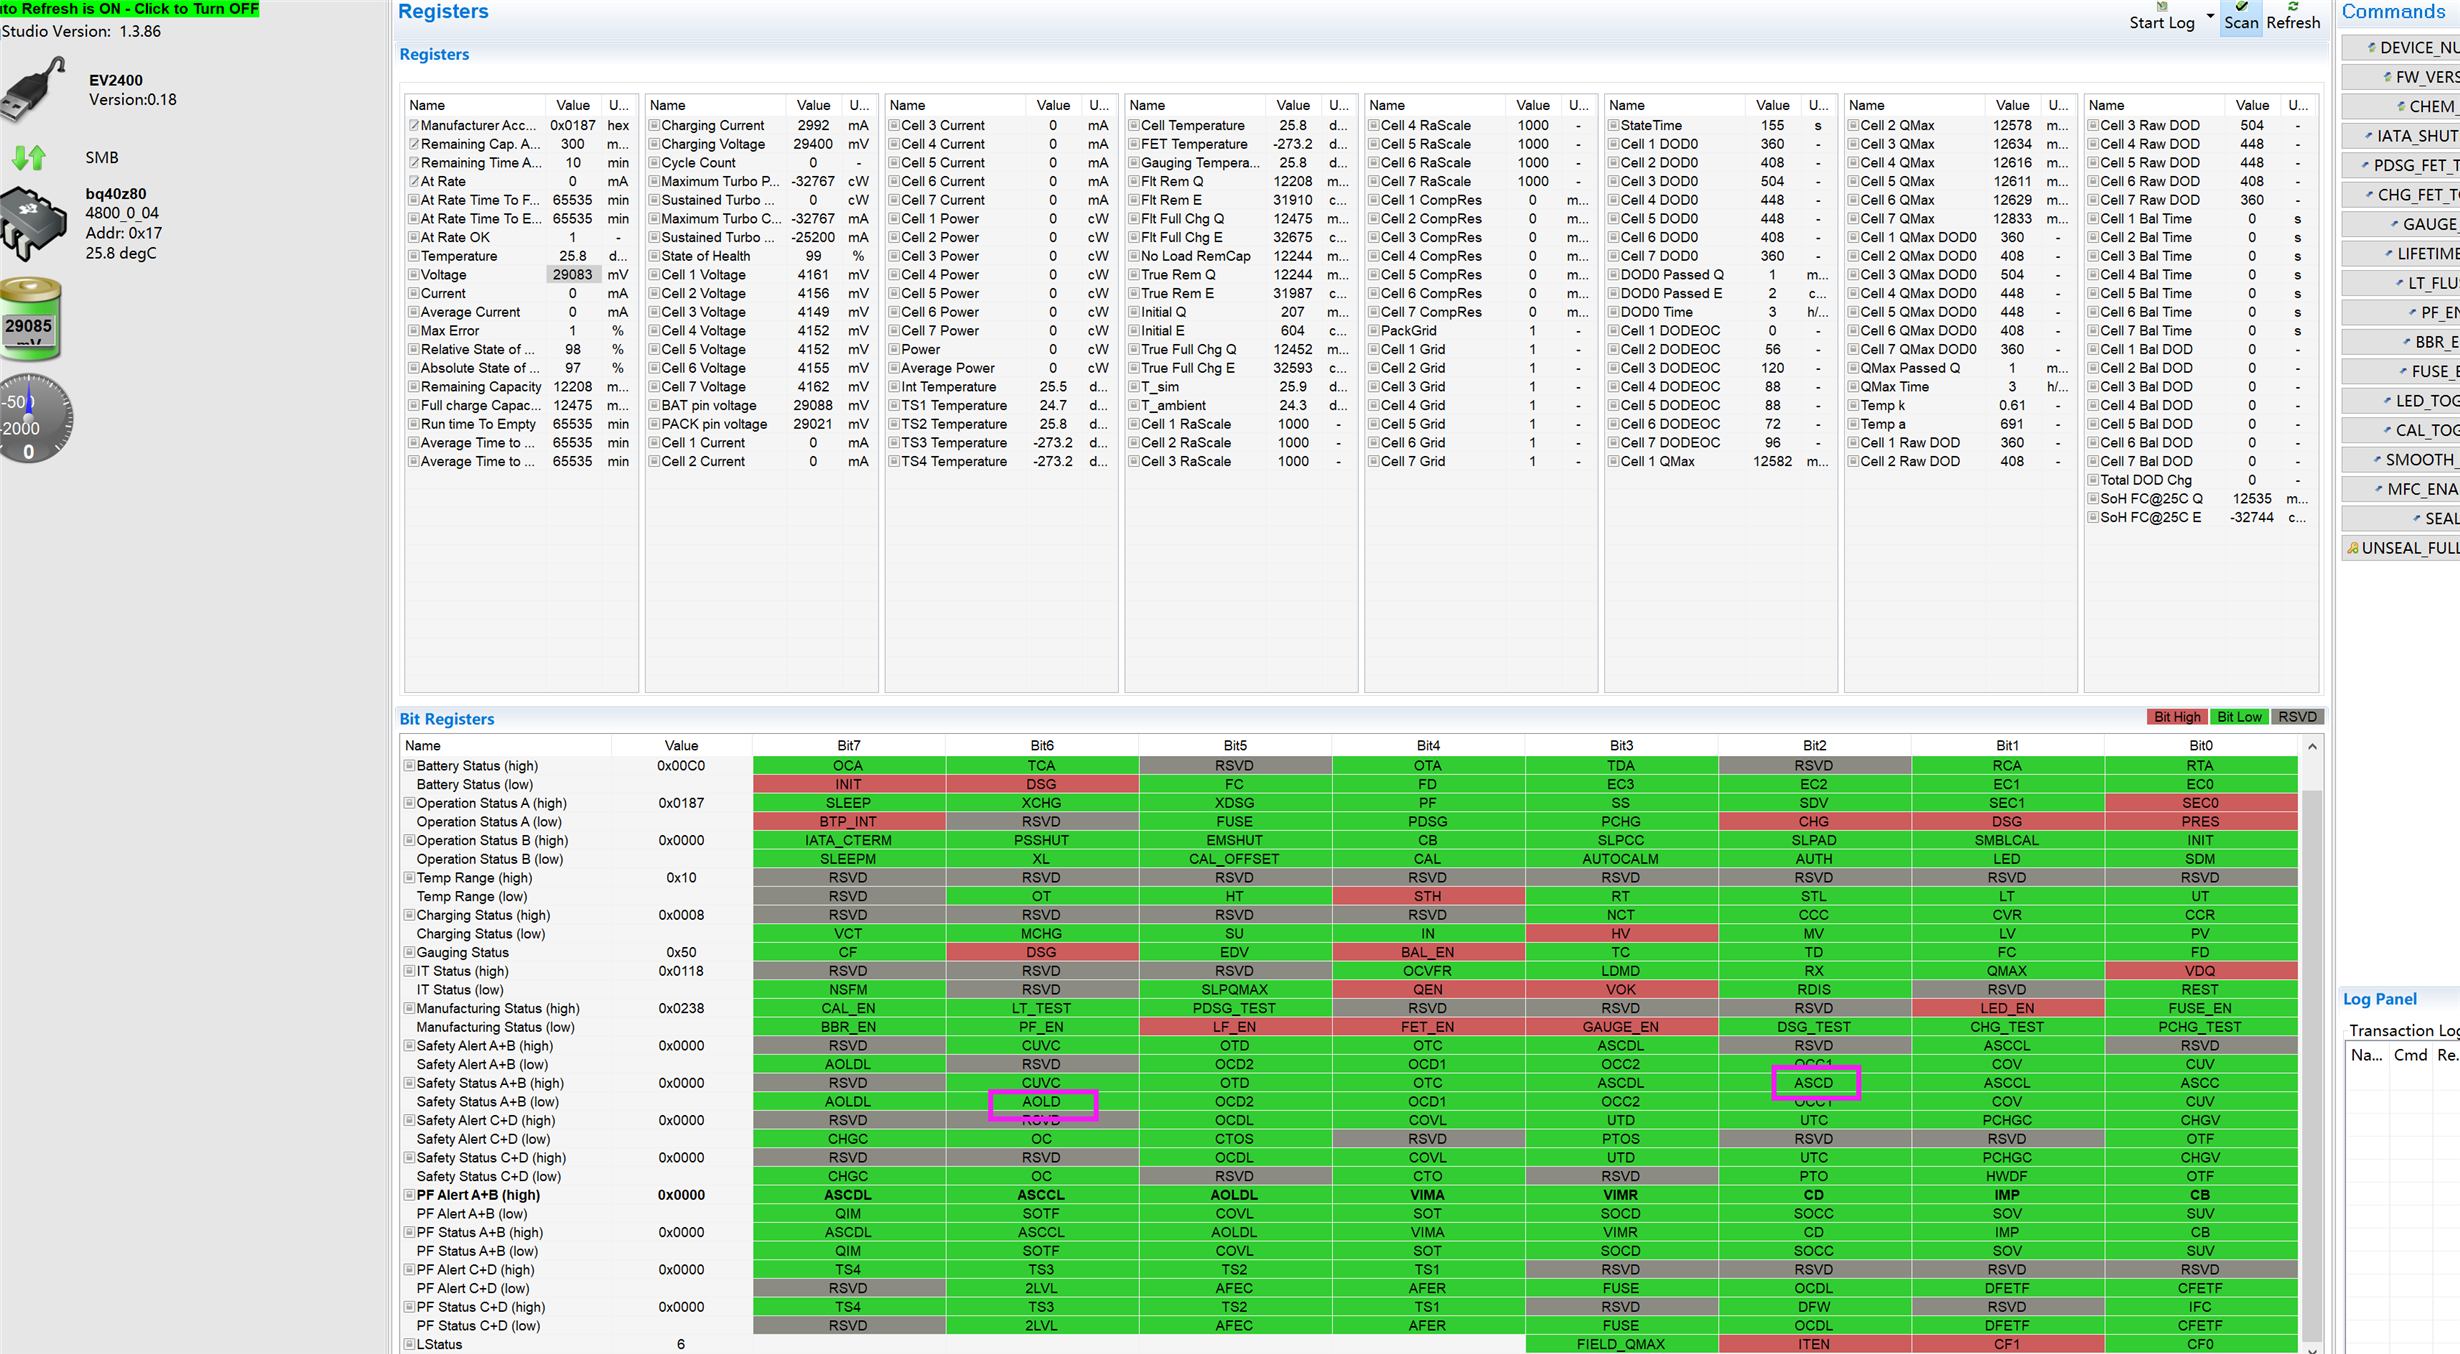Toggle the Voltage register checkbox

coord(413,275)
